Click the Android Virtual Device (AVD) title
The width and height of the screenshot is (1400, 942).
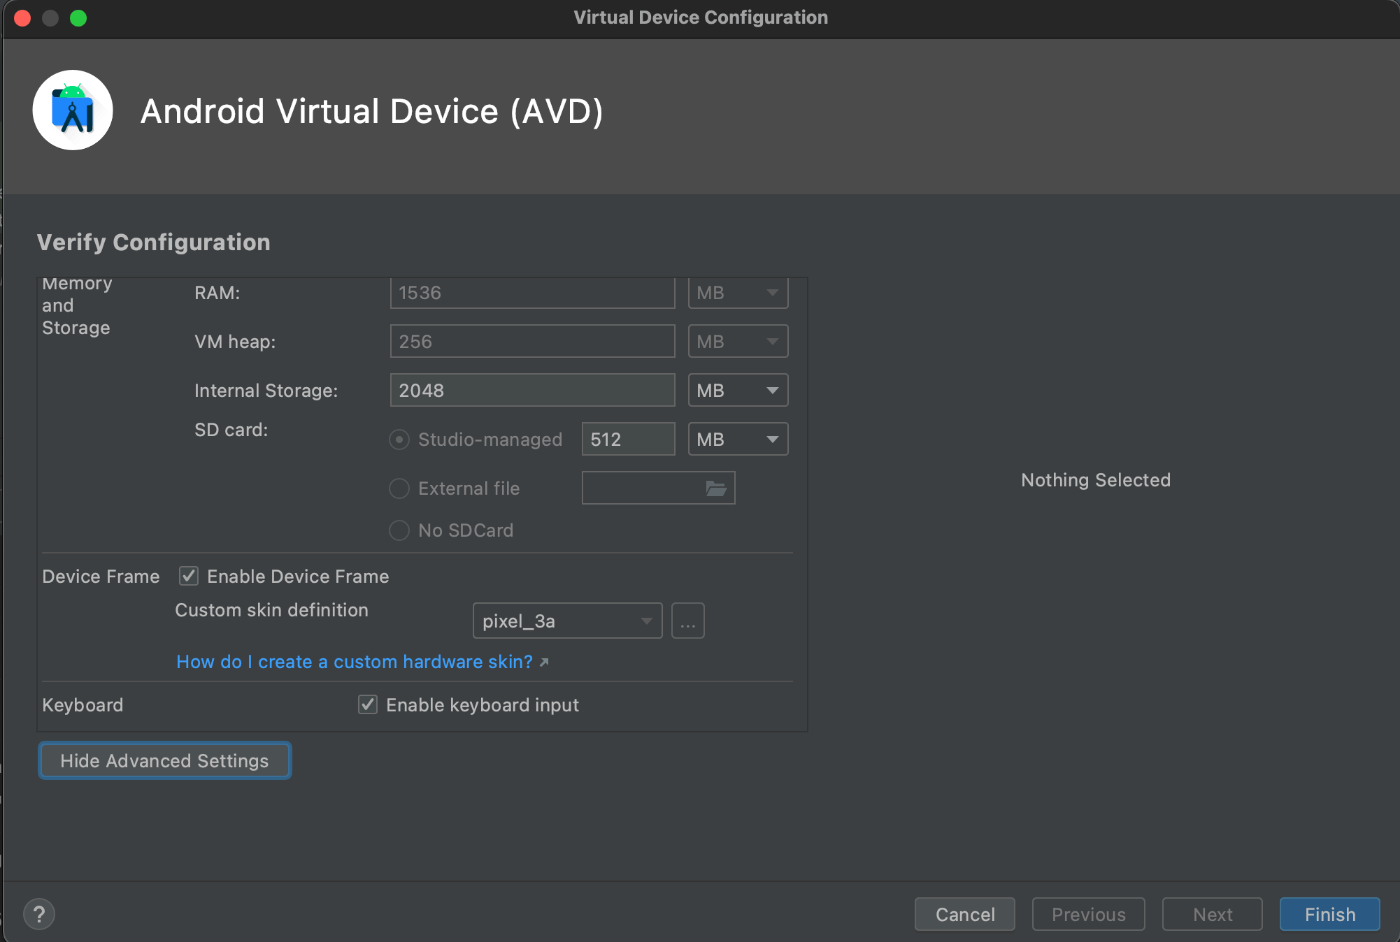point(371,111)
